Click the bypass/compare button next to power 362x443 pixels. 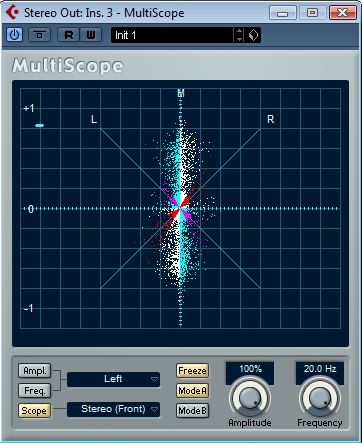coord(39,35)
